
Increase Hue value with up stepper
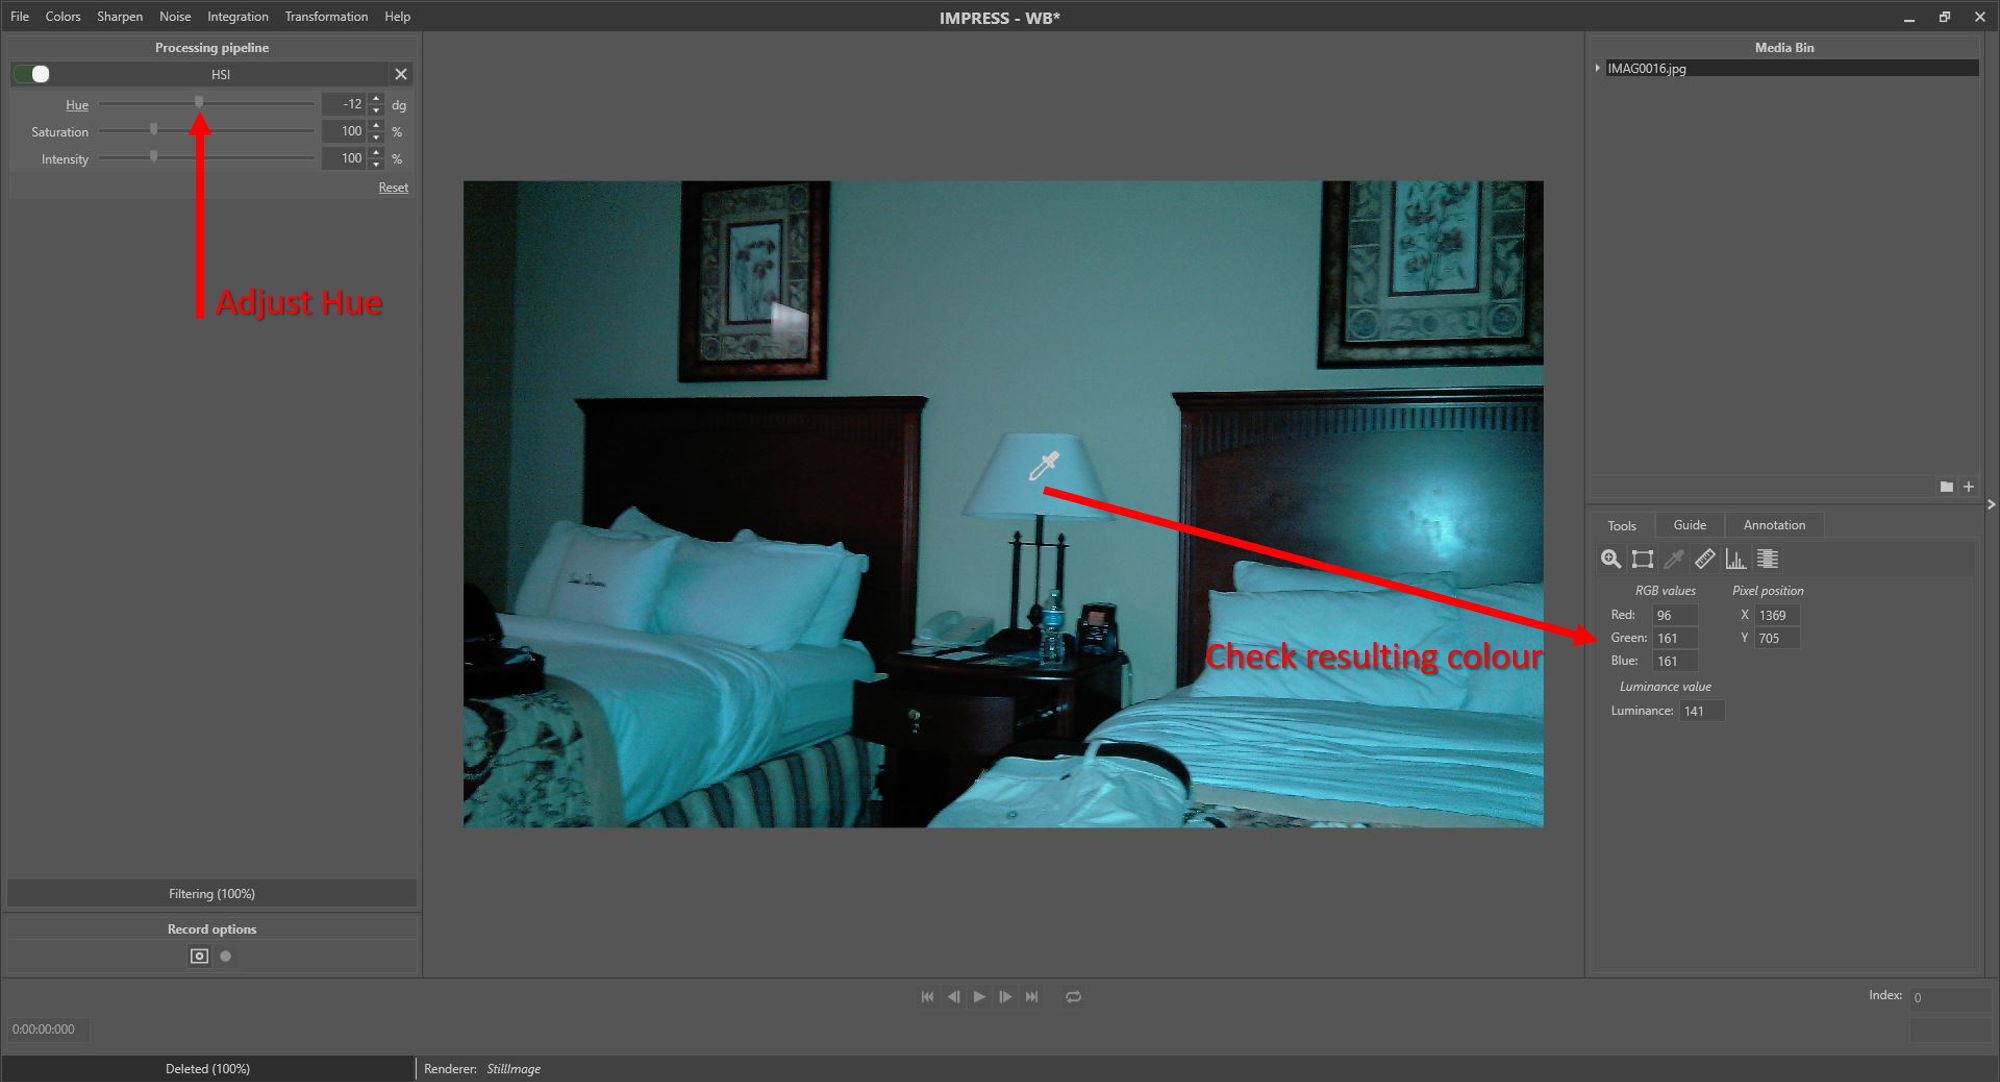coord(376,99)
